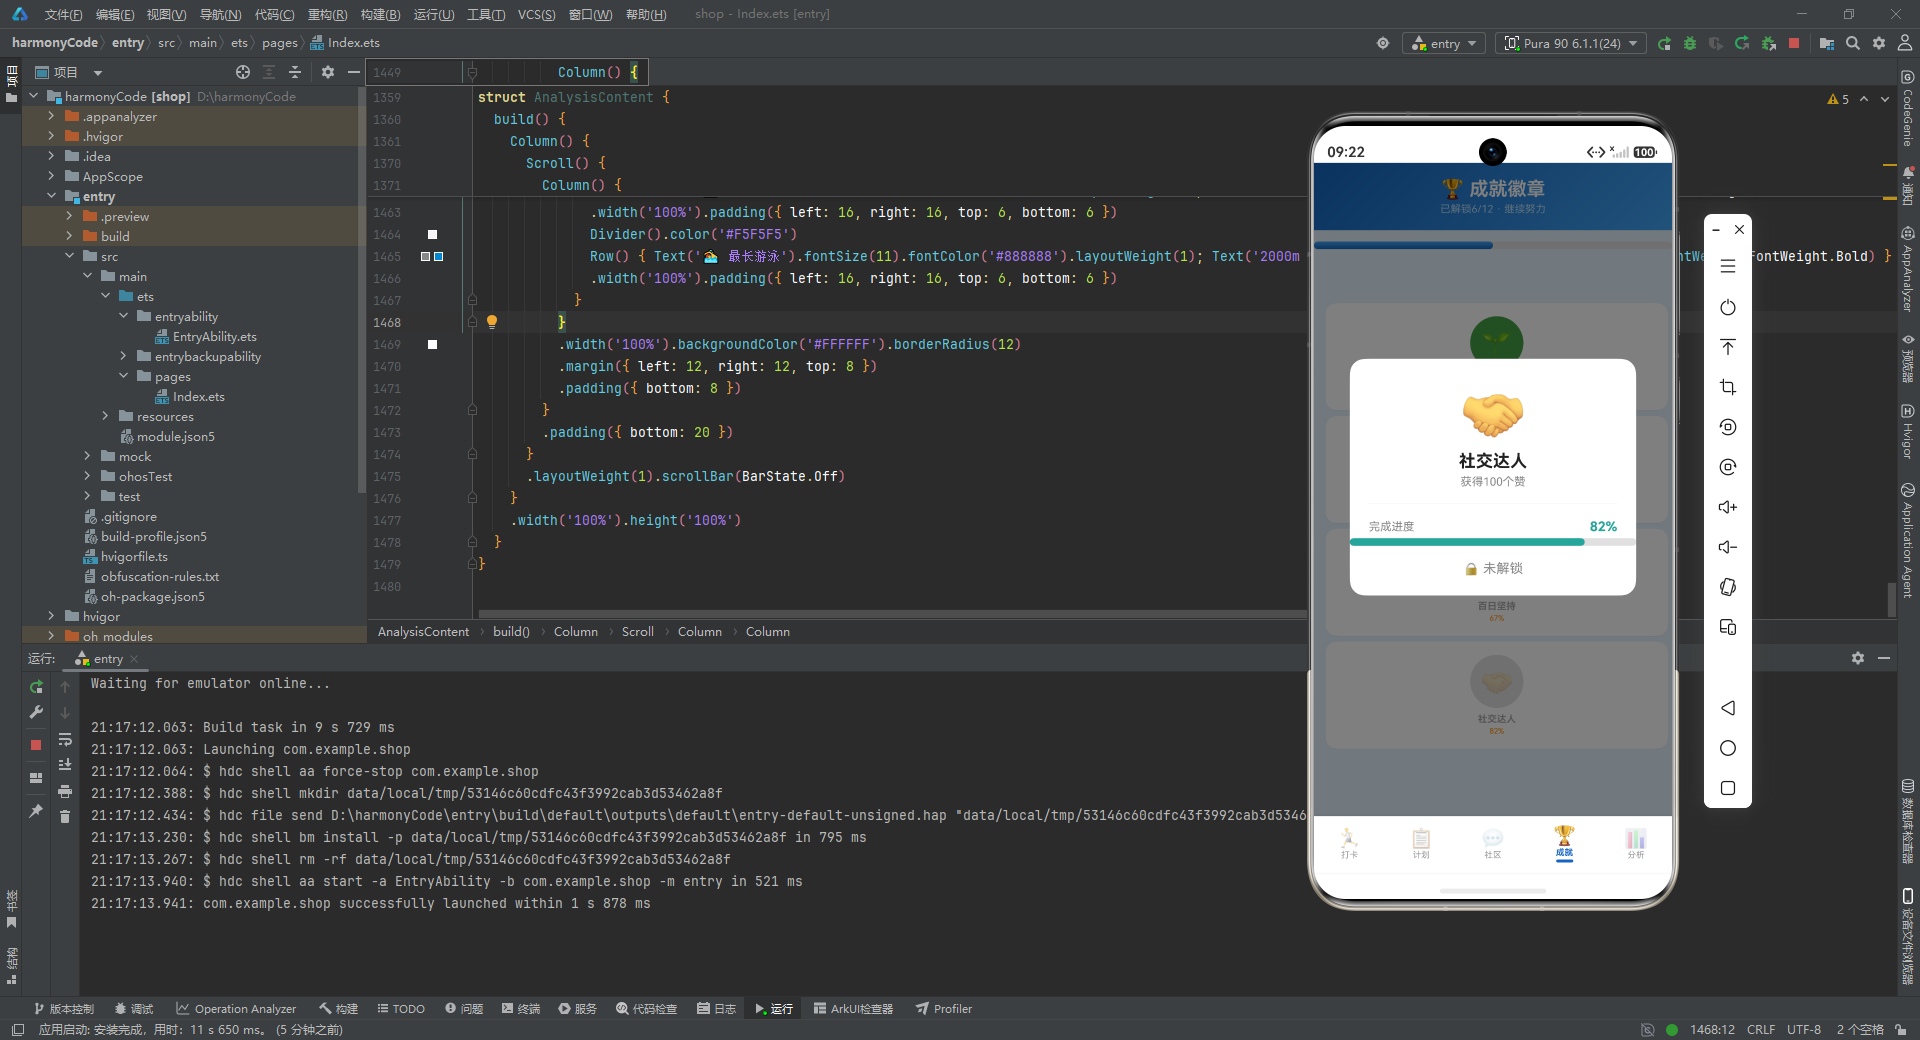Click emulator volume down icon
This screenshot has width=1920, height=1040.
coord(1728,547)
